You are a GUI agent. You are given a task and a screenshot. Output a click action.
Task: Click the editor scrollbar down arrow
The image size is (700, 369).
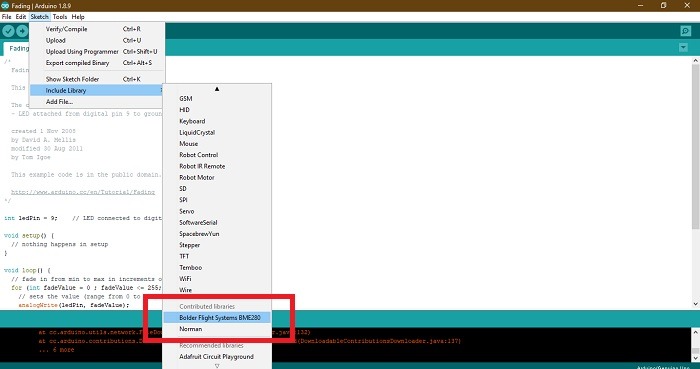point(695,304)
